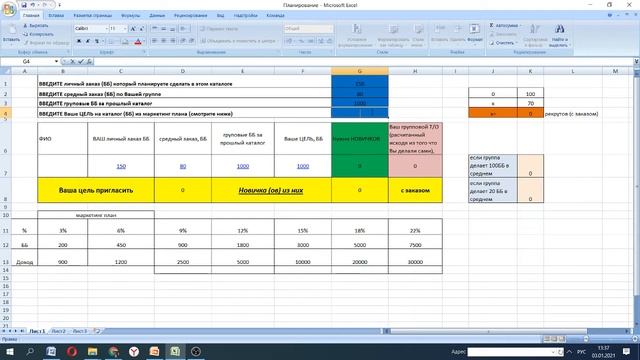Switch to the Главная ribbon tab
Viewport: 640px width, 360px height.
tap(31, 16)
